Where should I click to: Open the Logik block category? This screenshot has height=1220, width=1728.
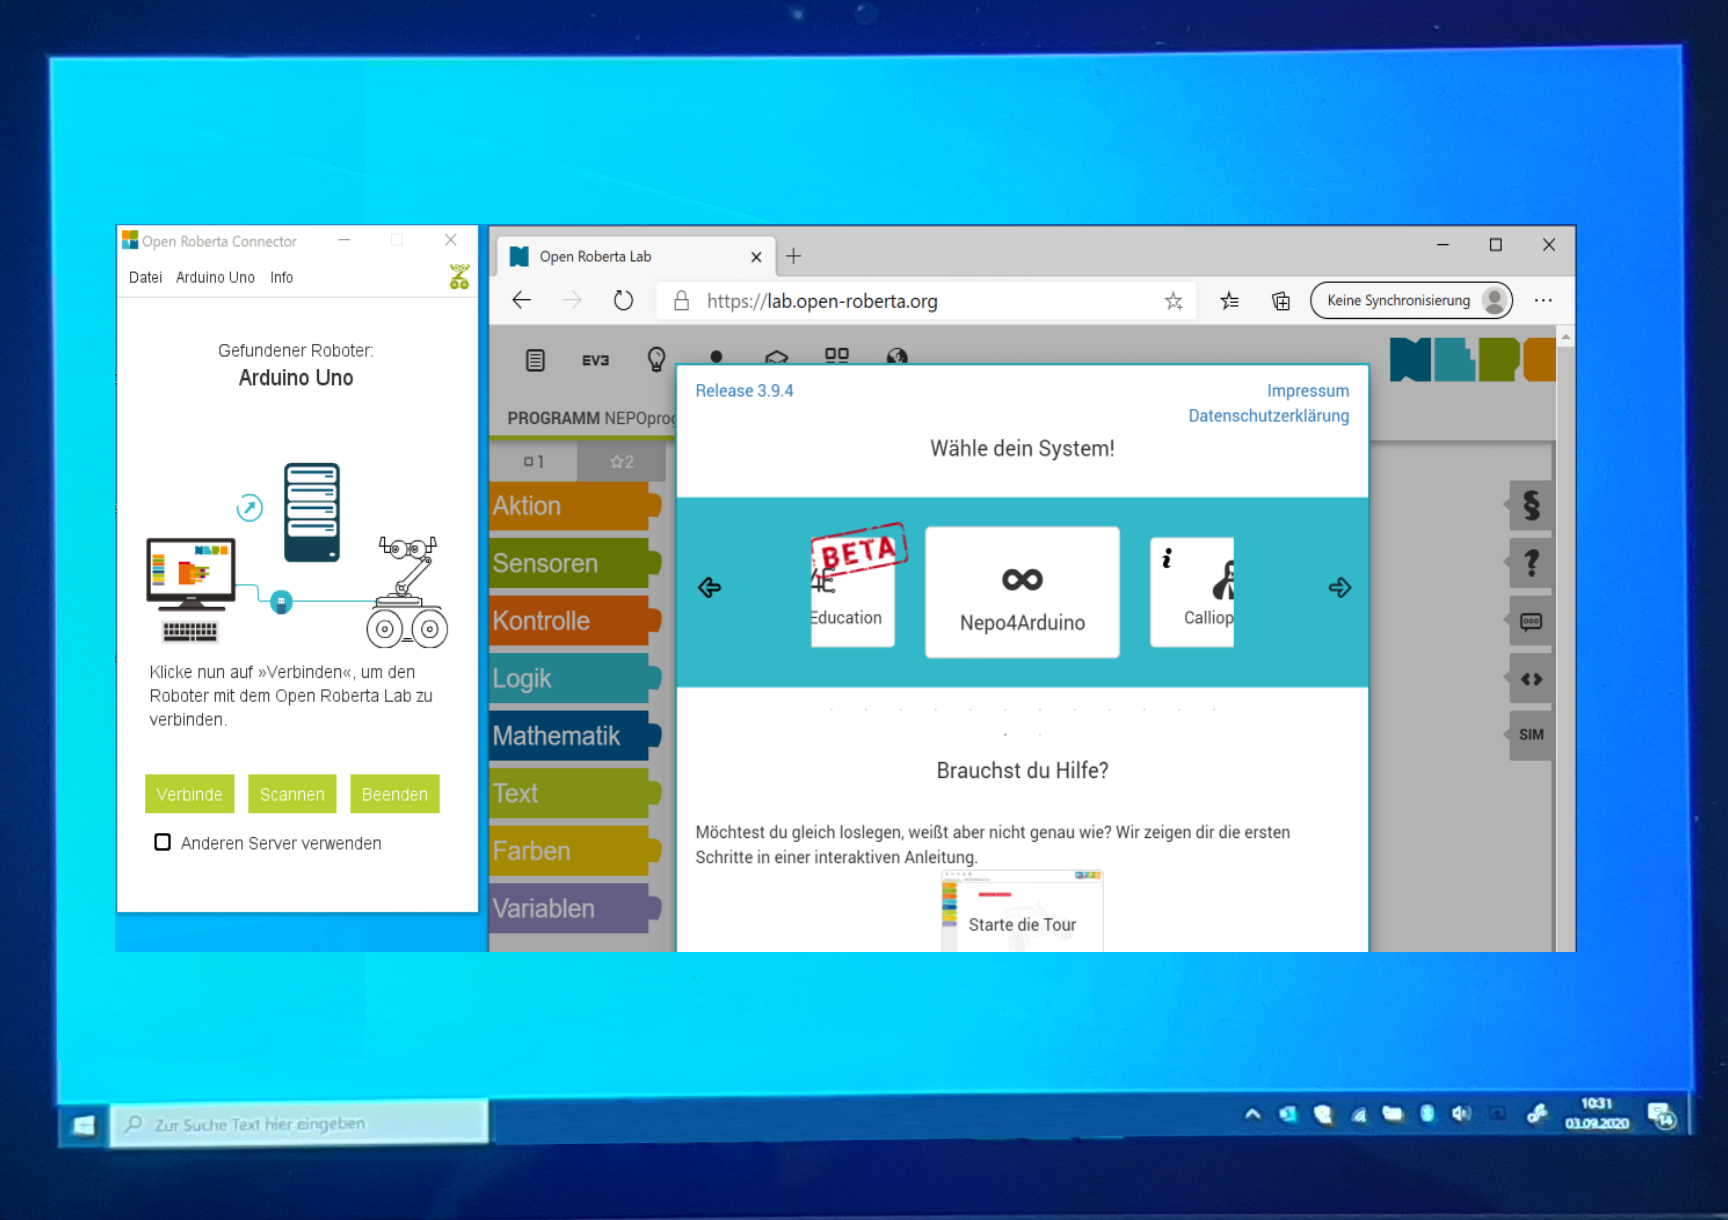(x=575, y=678)
